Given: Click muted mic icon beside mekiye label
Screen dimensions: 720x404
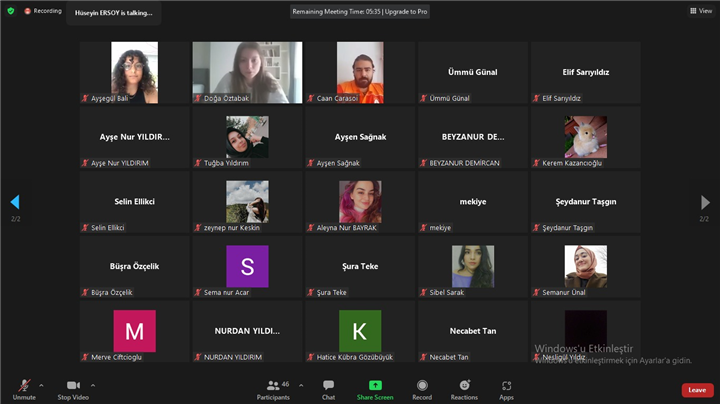Looking at the screenshot, I should coord(424,228).
